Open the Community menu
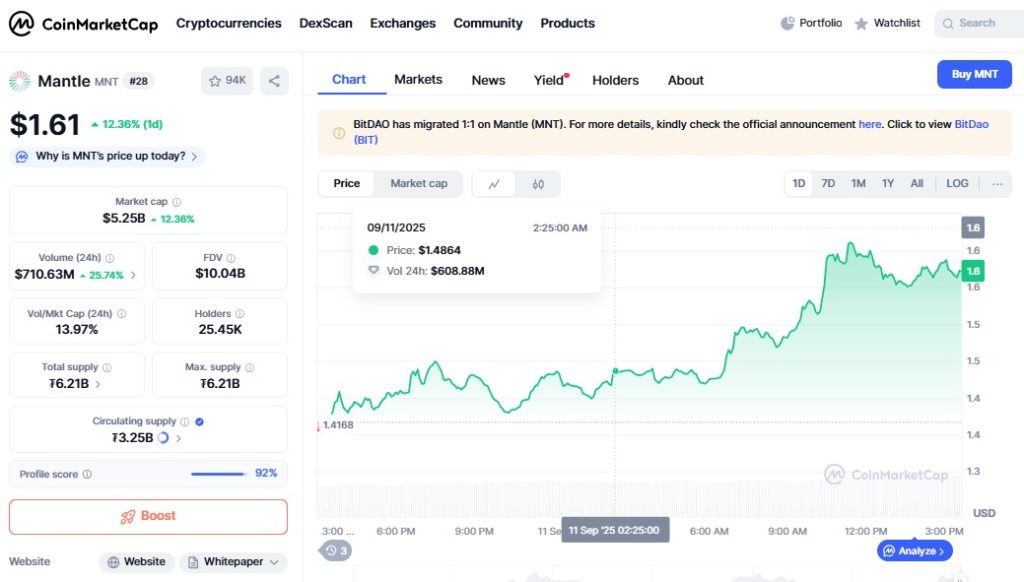Viewport: 1024px width, 582px height. 488,24
